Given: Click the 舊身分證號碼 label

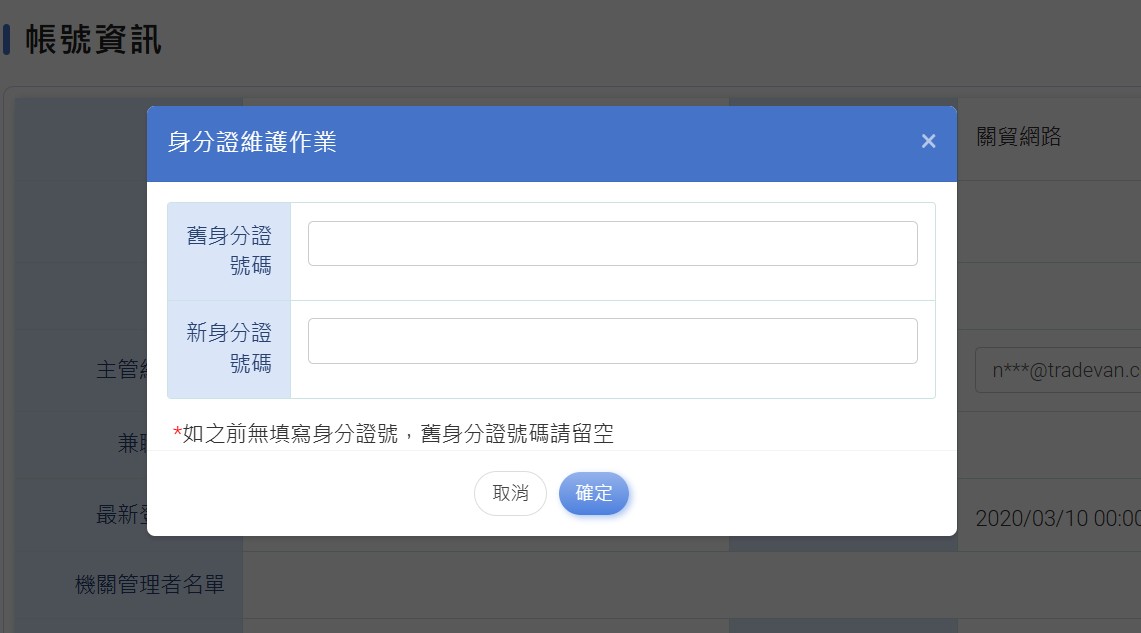Looking at the screenshot, I should click(229, 250).
